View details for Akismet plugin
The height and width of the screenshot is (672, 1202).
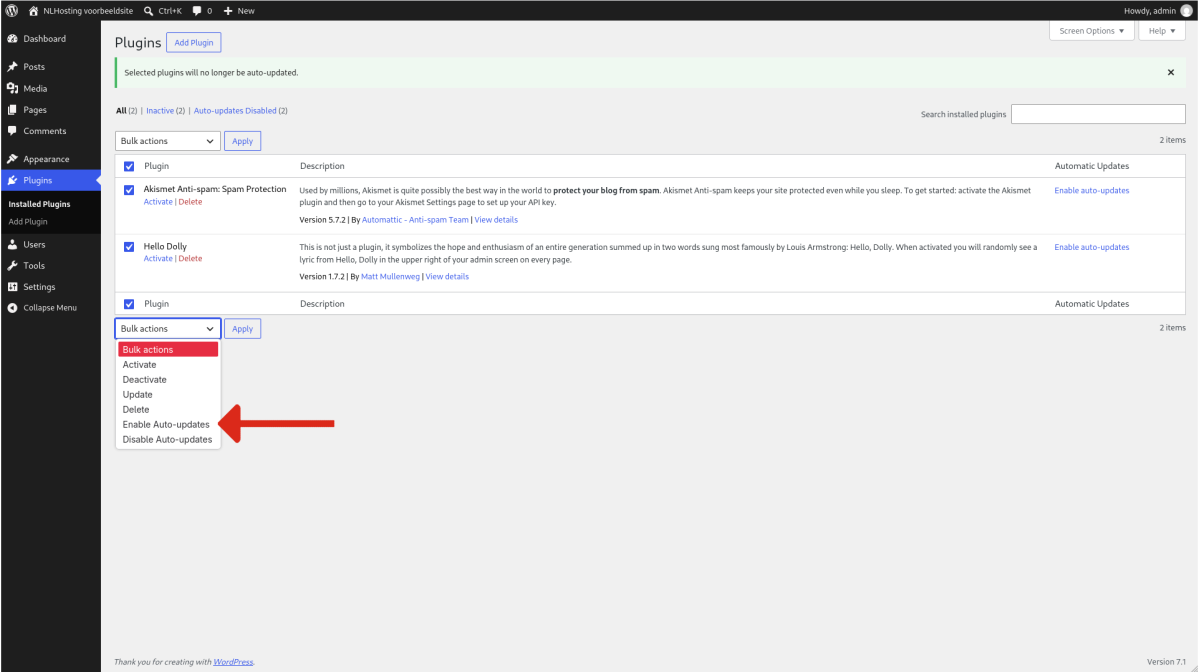tap(496, 220)
